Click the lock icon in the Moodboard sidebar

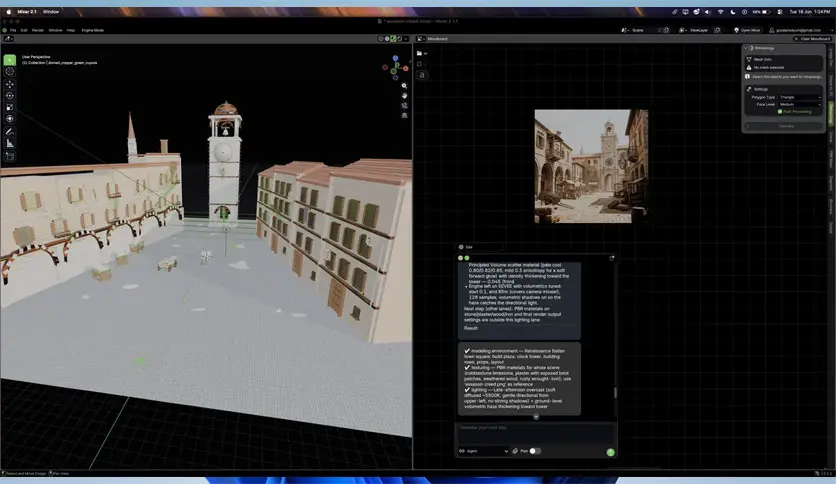tap(422, 75)
